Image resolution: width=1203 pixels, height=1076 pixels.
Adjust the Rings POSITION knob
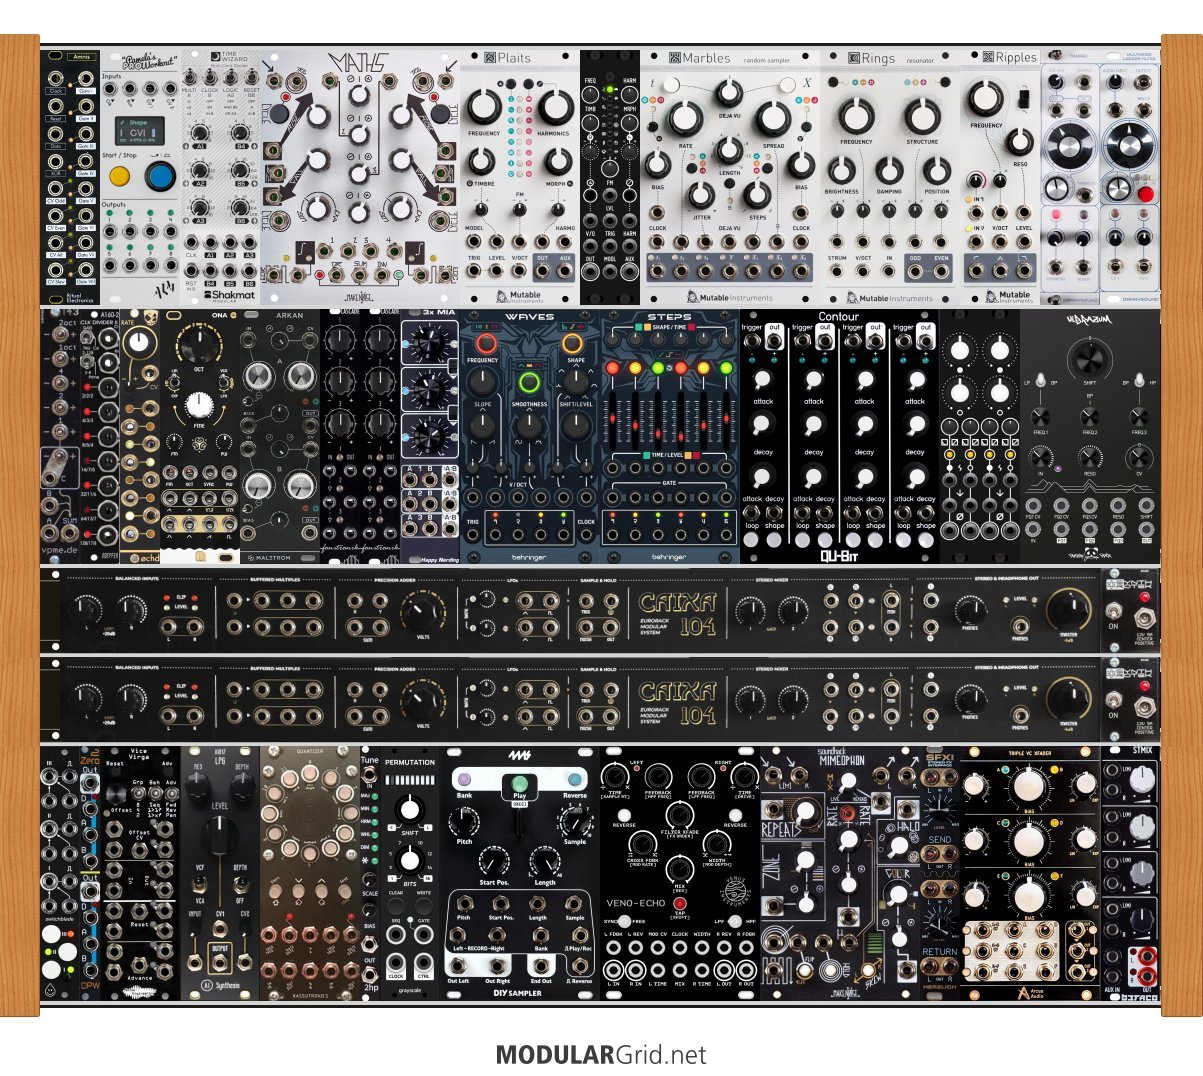point(936,170)
